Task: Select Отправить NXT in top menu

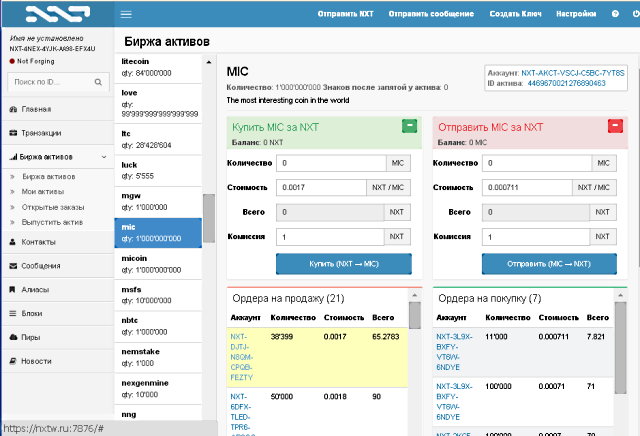Action: [x=344, y=14]
